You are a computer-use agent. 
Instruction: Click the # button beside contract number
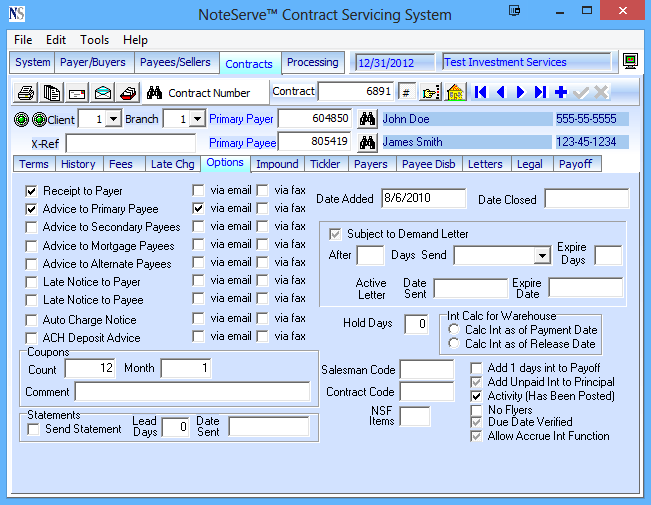406,92
